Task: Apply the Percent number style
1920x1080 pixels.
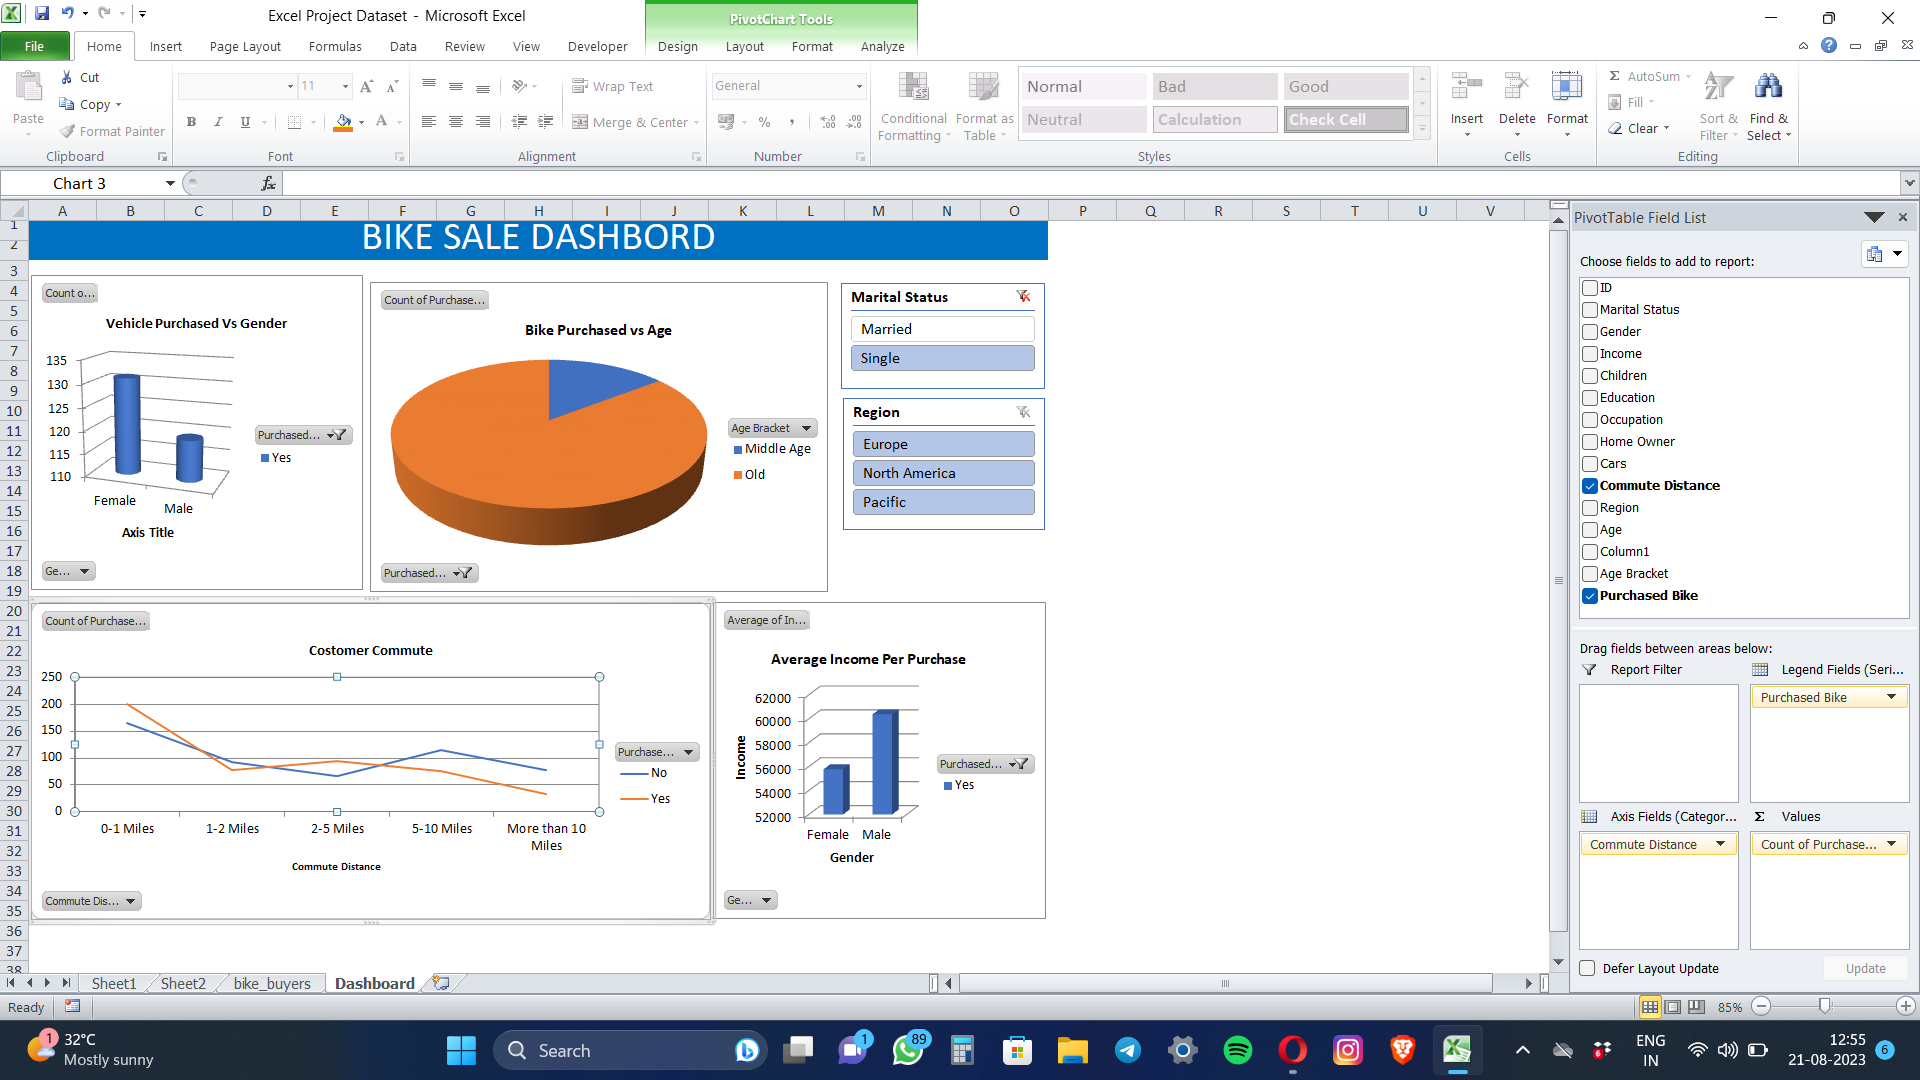Action: point(764,122)
